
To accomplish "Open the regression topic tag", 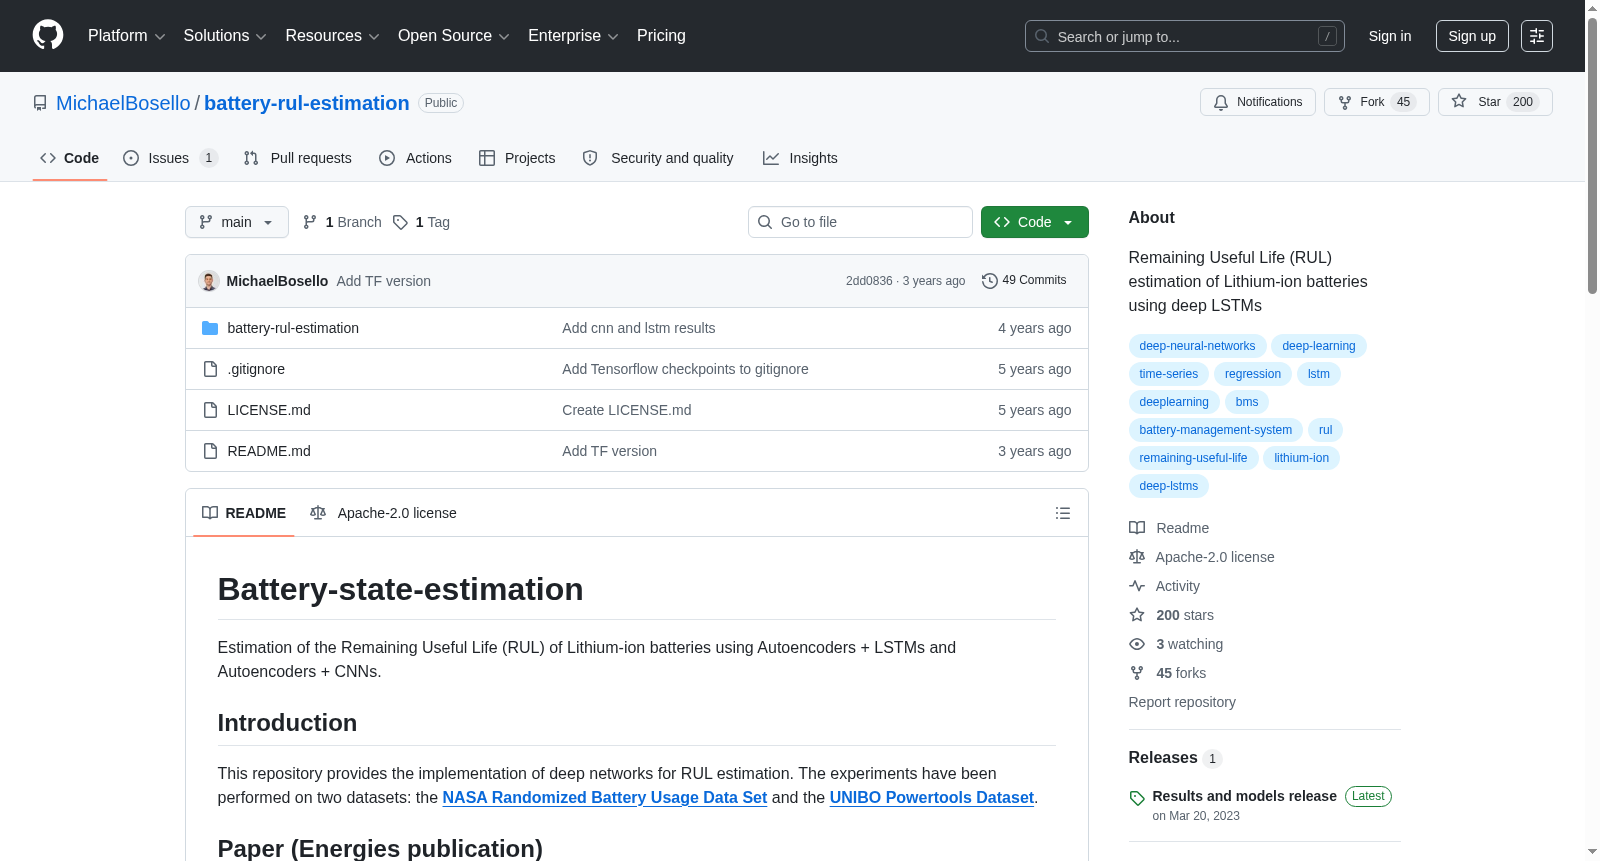I will (x=1252, y=374).
